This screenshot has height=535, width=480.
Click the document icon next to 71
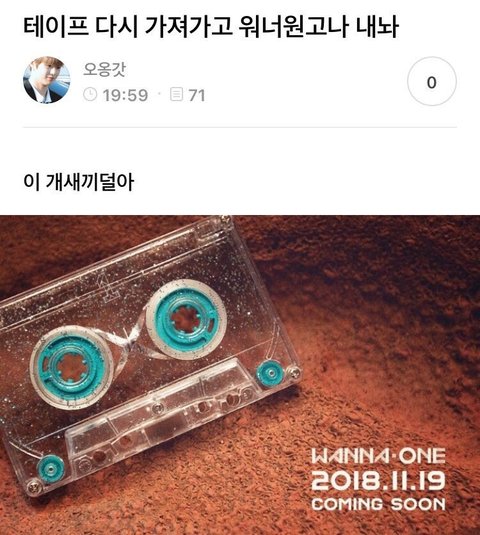pyautogui.click(x=176, y=94)
